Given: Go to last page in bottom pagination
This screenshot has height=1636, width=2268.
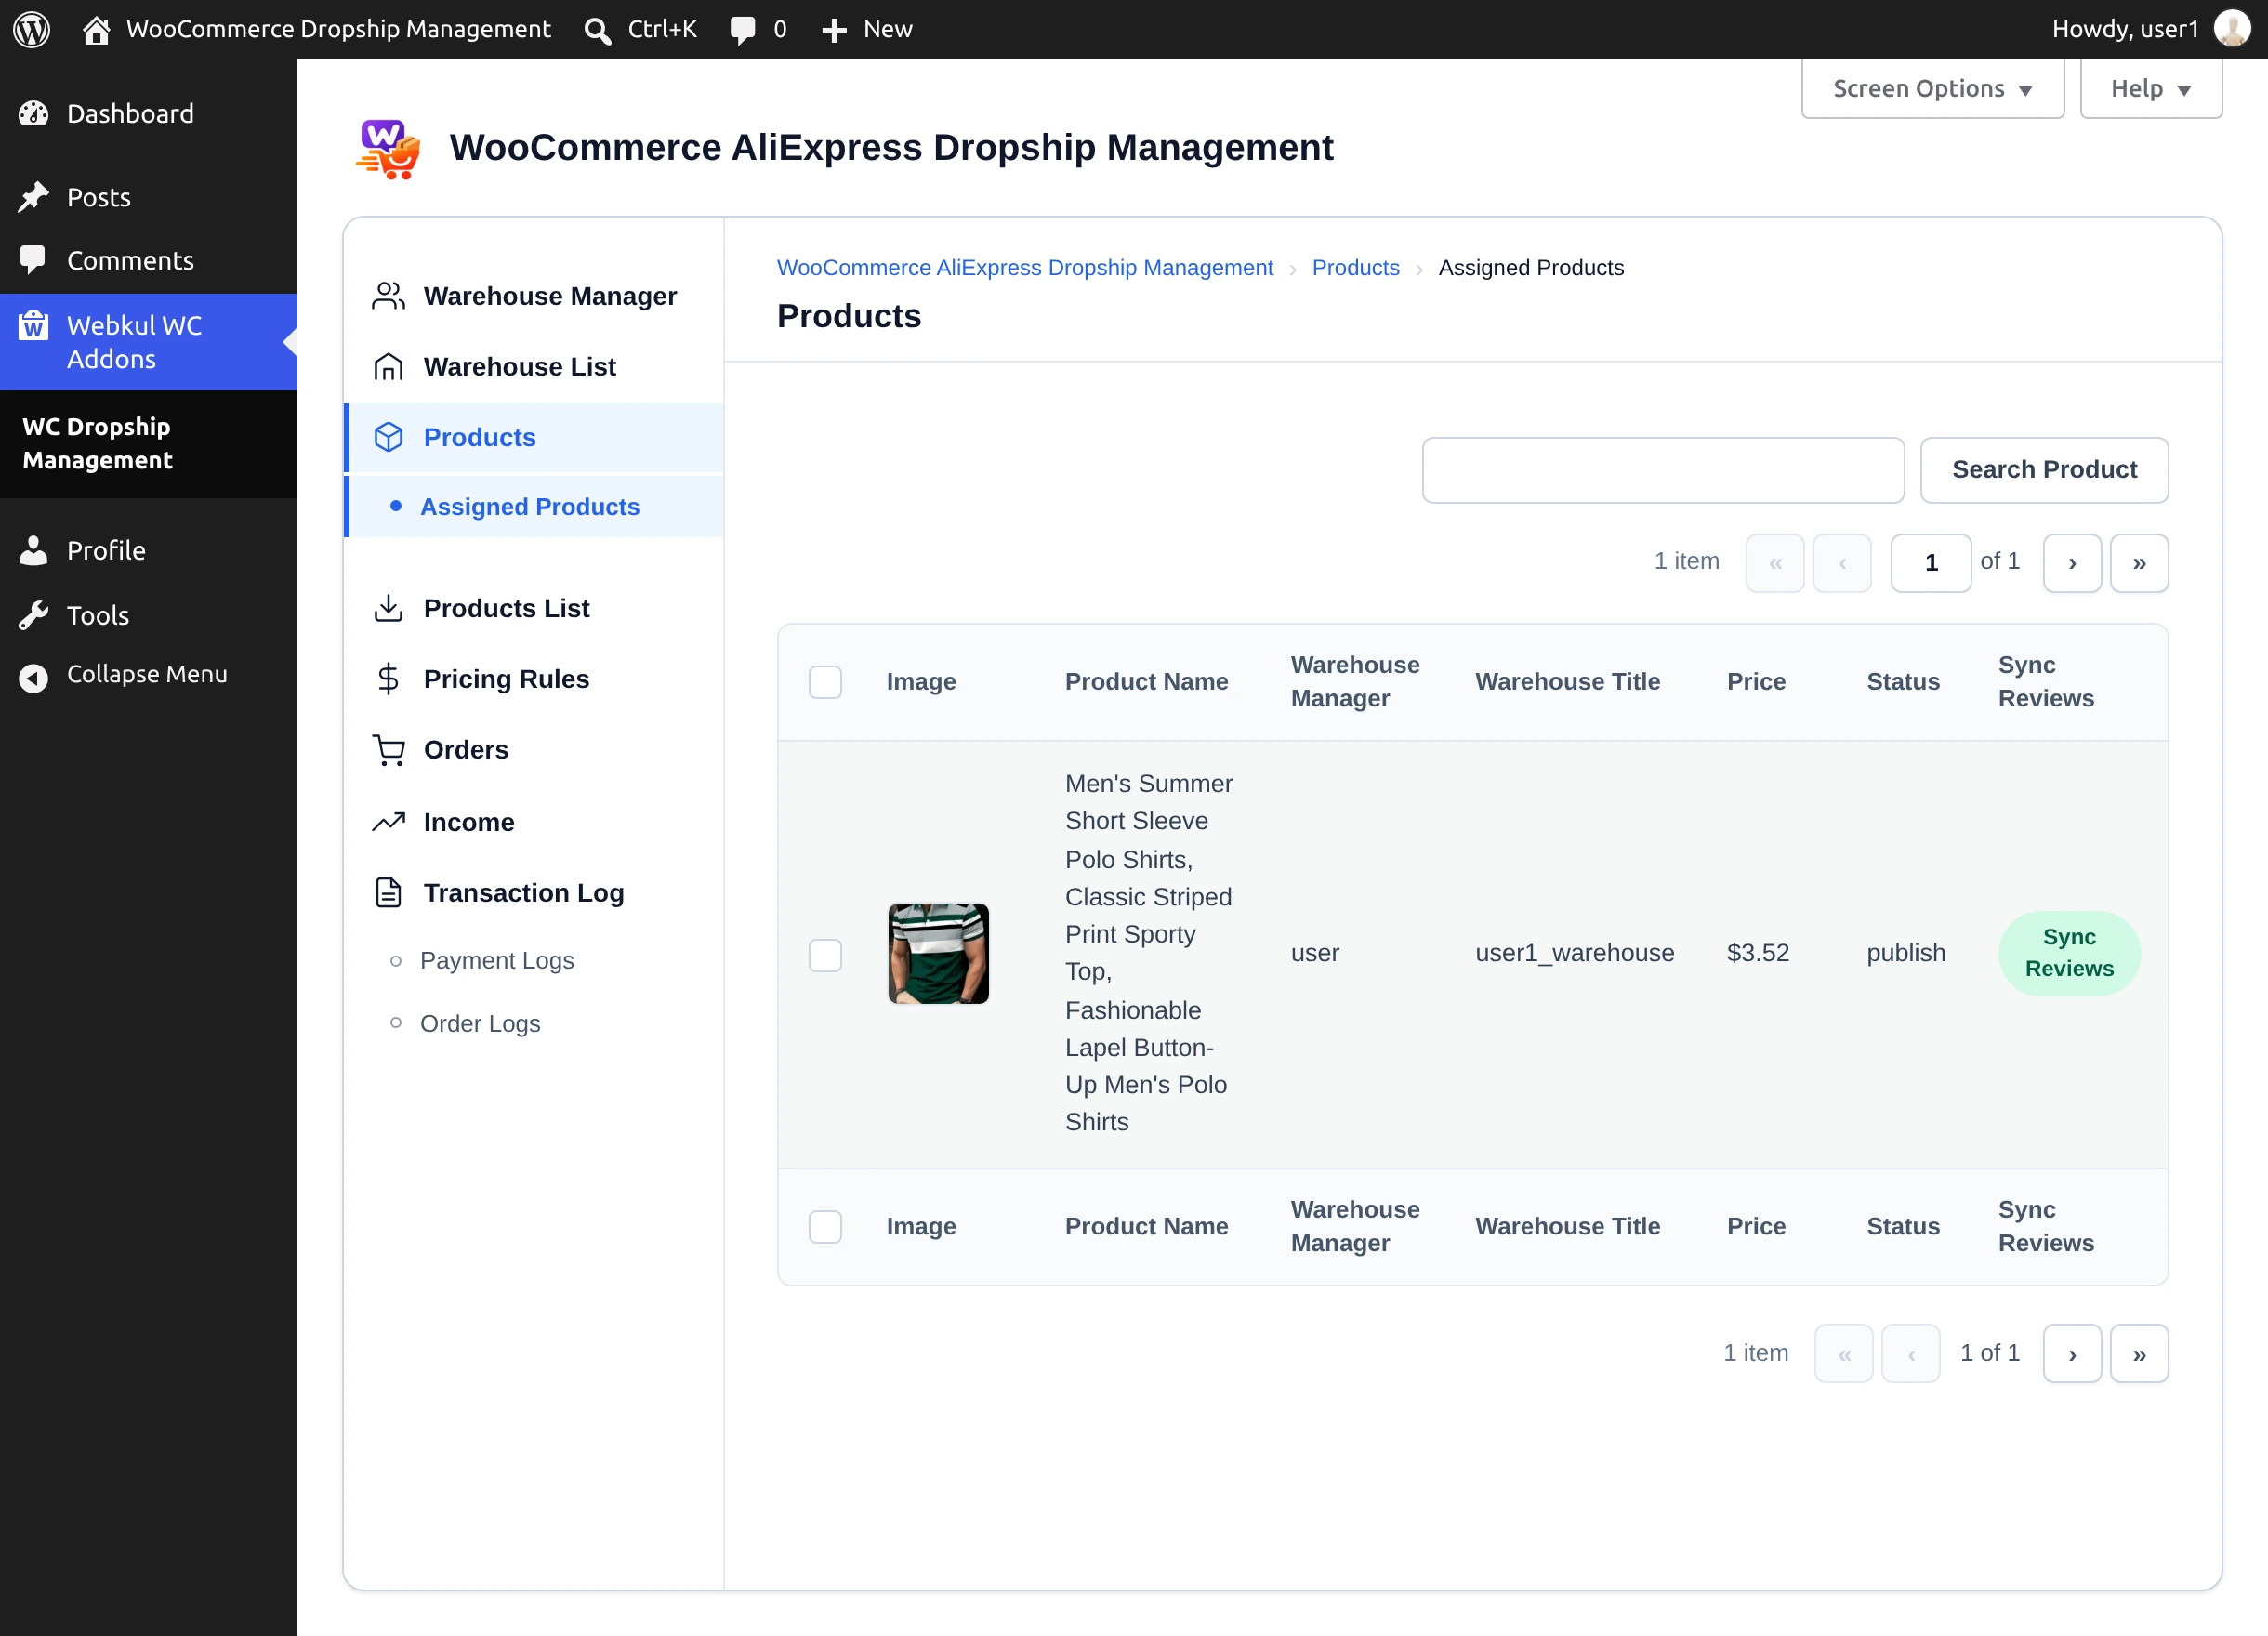Looking at the screenshot, I should point(2139,1354).
